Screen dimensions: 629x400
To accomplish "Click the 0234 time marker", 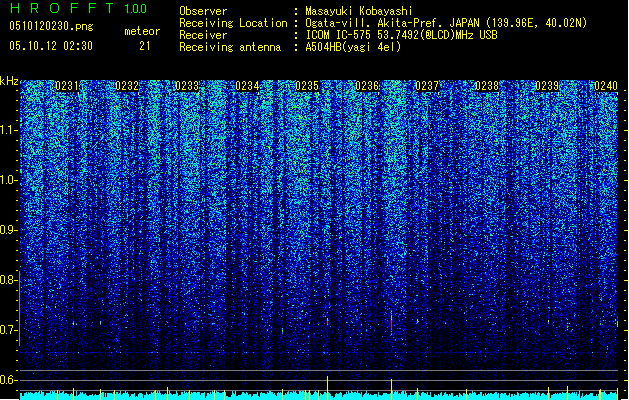I will (247, 86).
